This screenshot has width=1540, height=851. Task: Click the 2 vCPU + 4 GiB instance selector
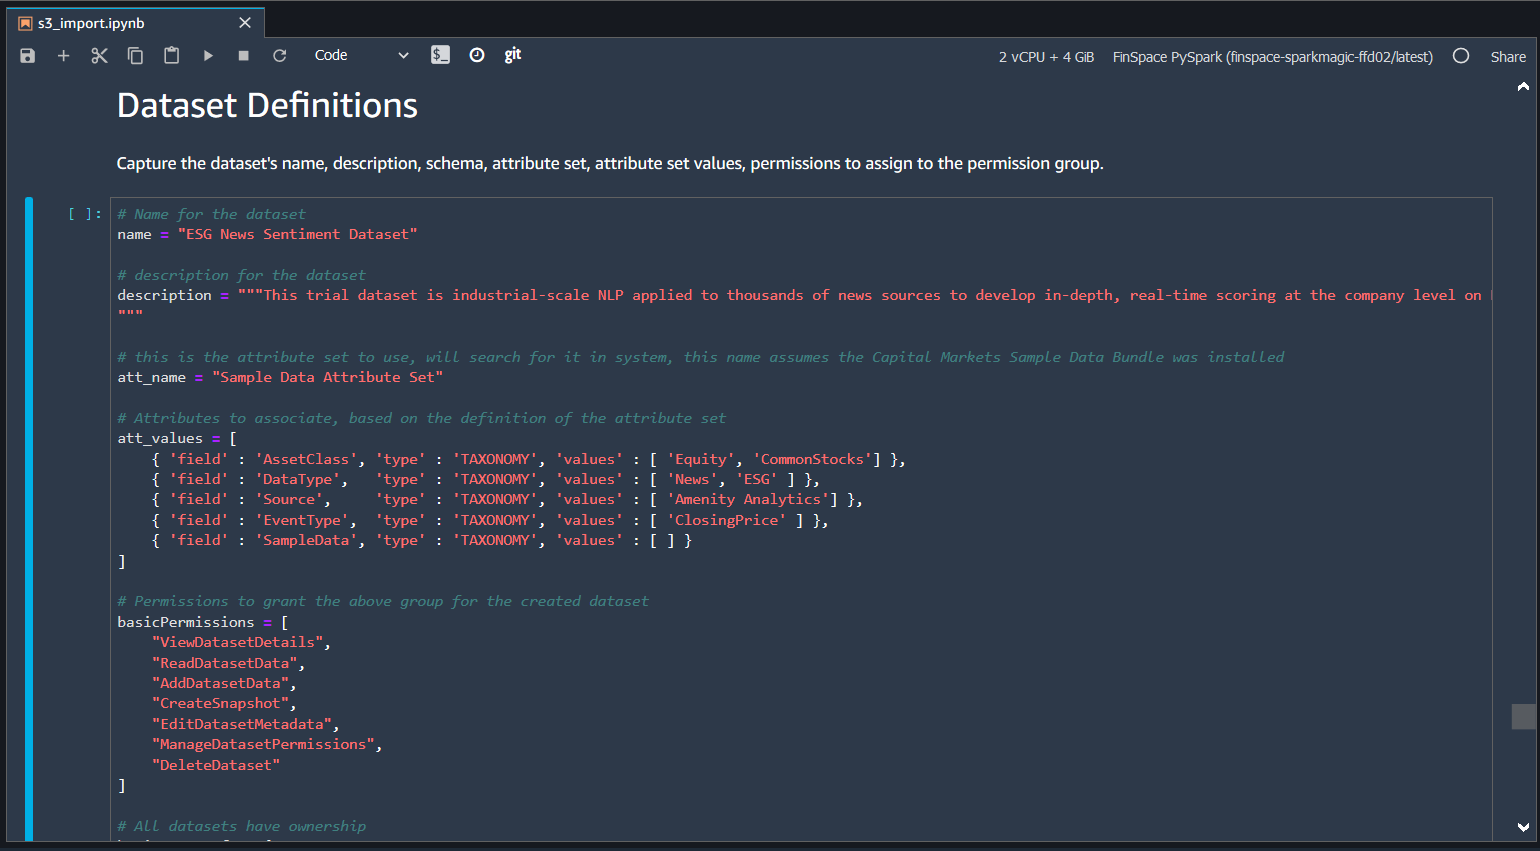(x=1046, y=57)
